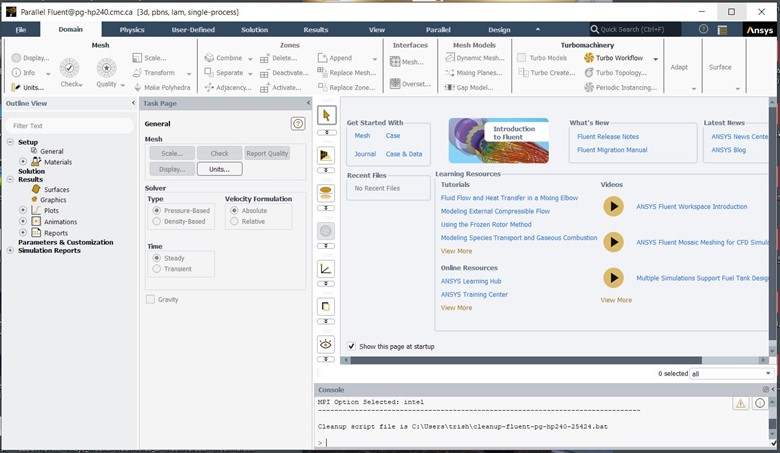Click the Introduction to Fluent thumbnail
The width and height of the screenshot is (780, 453).
(x=498, y=141)
